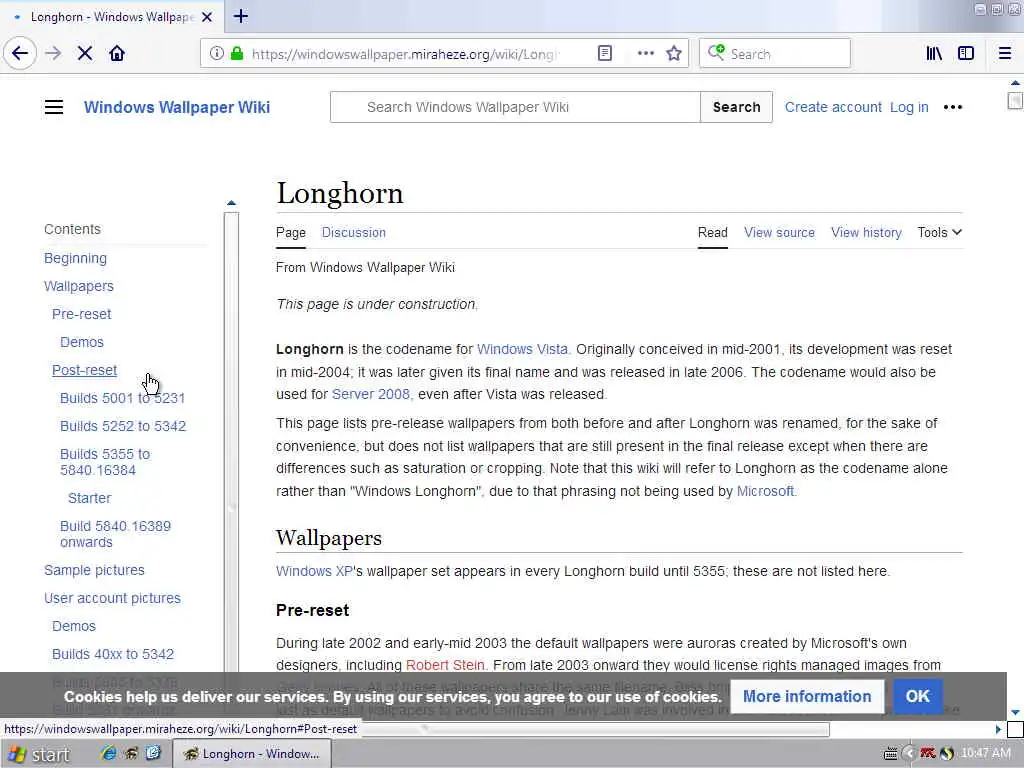Image resolution: width=1024 pixels, height=768 pixels.
Task: Show sidebars icon in browser toolbar
Action: (966, 54)
